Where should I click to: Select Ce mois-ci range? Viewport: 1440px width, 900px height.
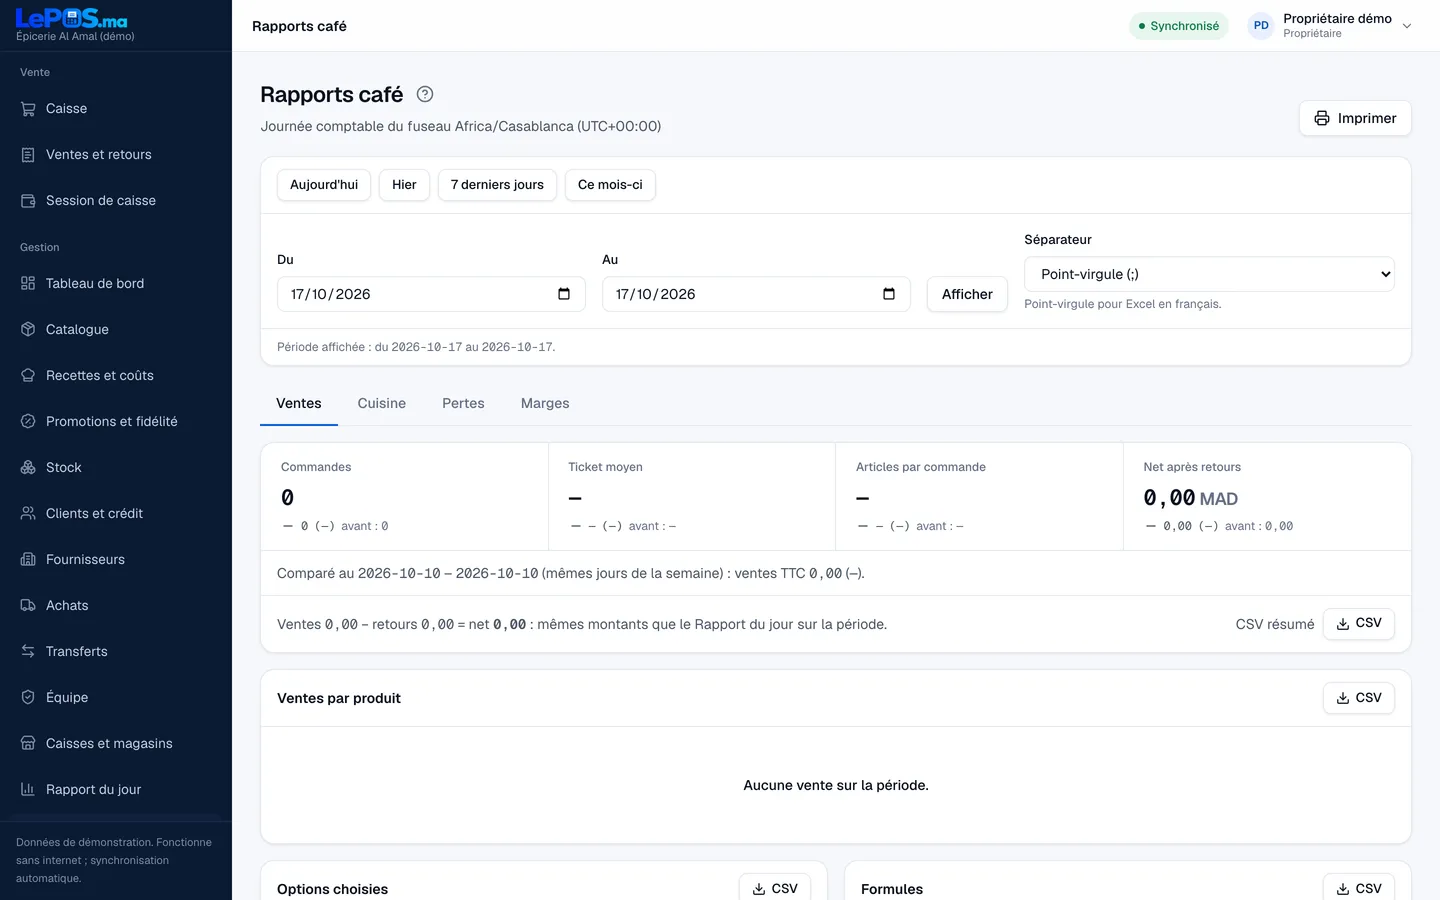[x=610, y=185]
